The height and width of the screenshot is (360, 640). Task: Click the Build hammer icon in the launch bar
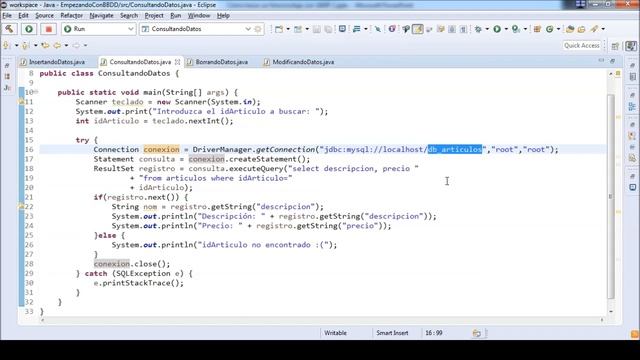(x=9, y=29)
